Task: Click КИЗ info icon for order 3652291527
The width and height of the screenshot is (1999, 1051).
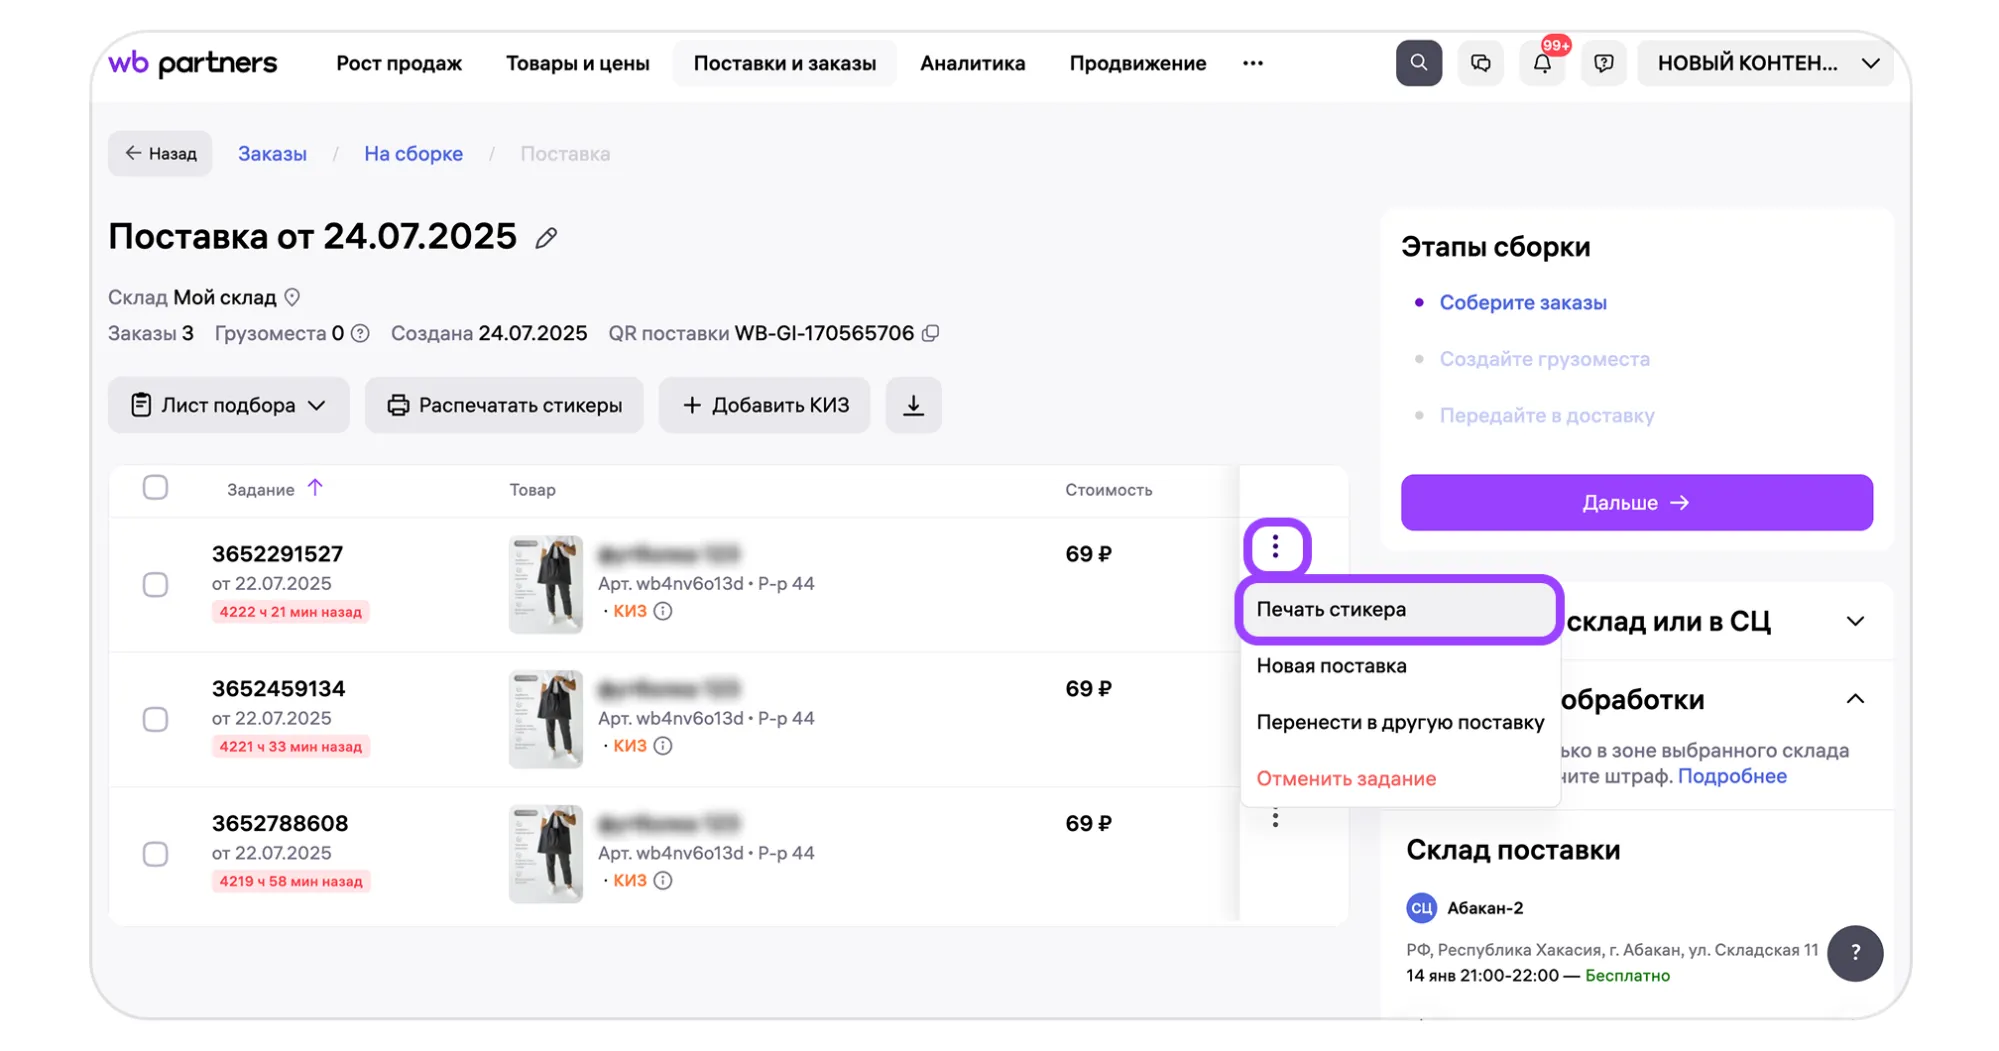Action: coord(663,611)
